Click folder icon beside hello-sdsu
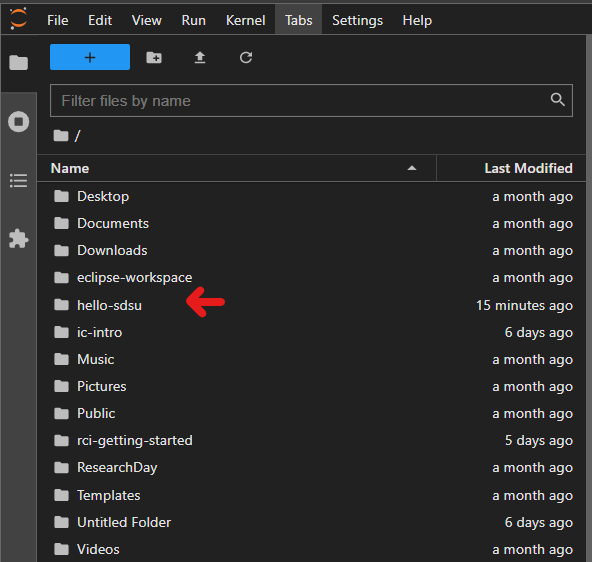This screenshot has width=592, height=562. pos(61,305)
